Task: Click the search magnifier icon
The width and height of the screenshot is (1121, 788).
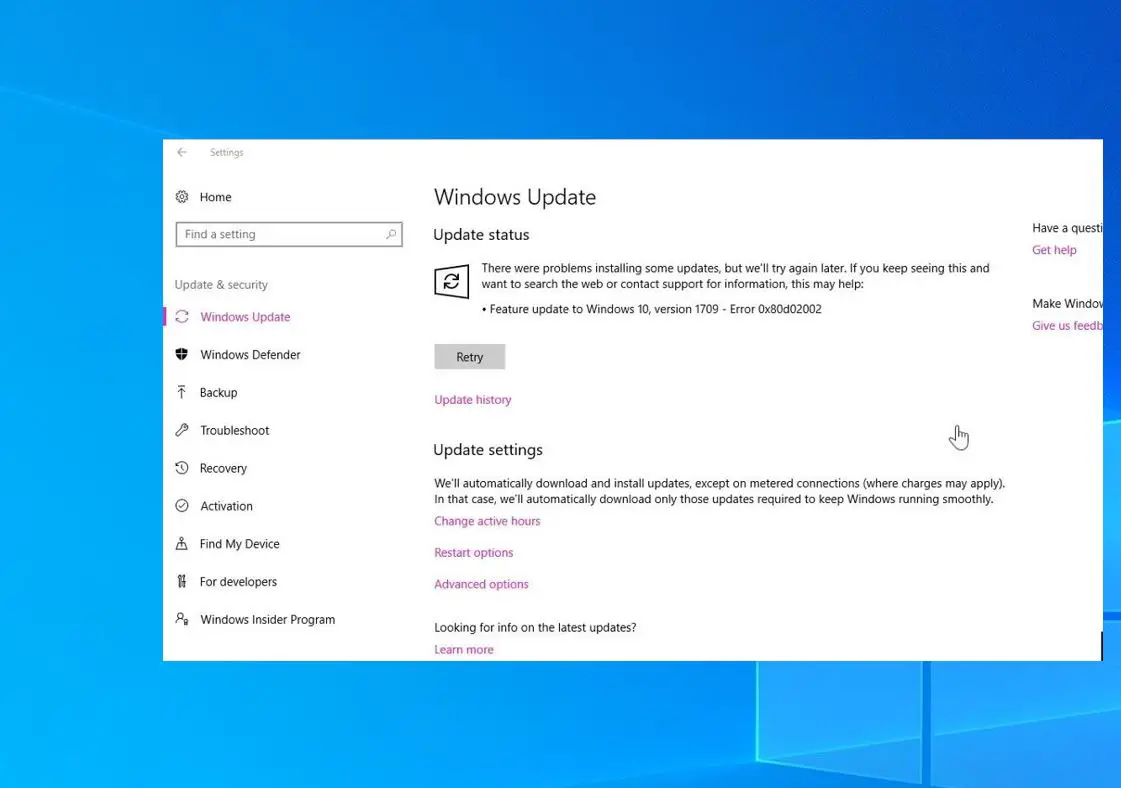Action: [390, 234]
